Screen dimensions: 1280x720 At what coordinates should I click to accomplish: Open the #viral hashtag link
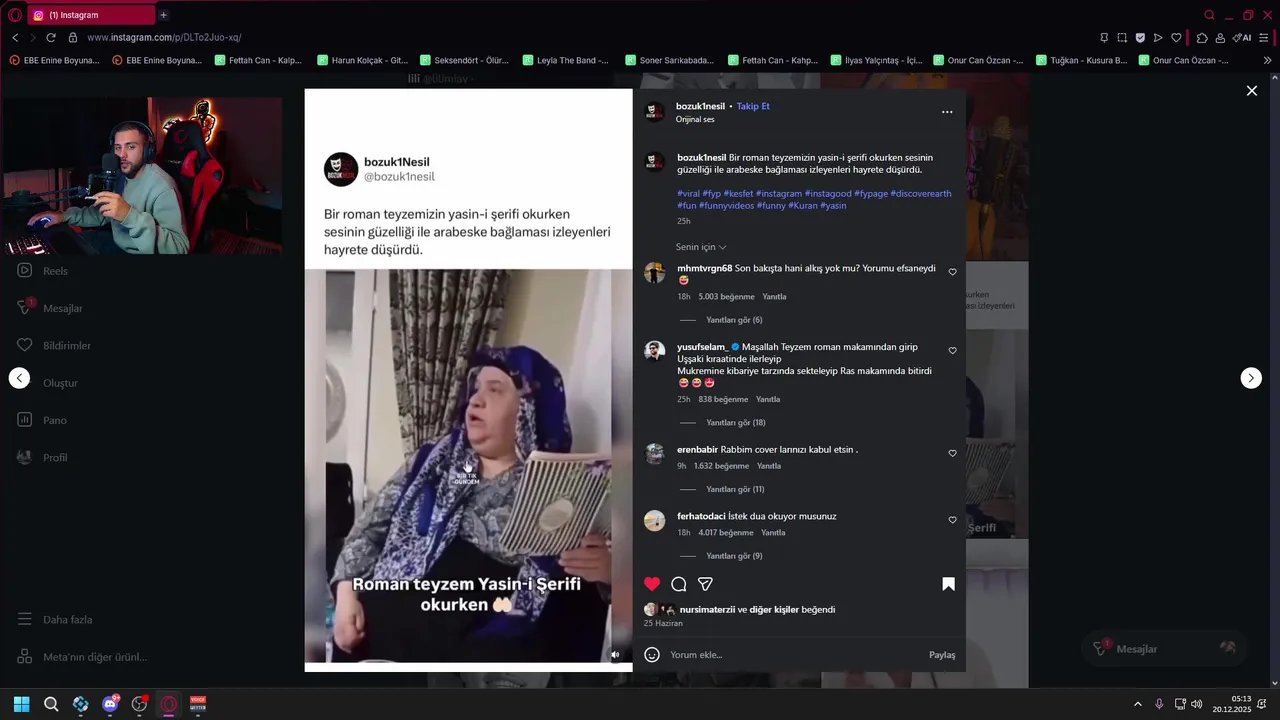pos(688,194)
